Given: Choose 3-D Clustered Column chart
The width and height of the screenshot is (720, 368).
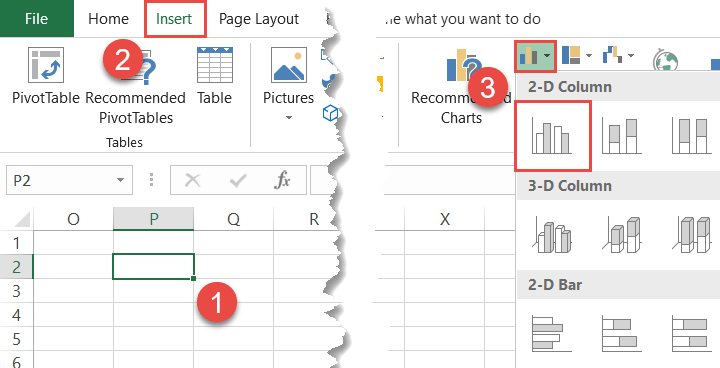Looking at the screenshot, I should [x=552, y=236].
